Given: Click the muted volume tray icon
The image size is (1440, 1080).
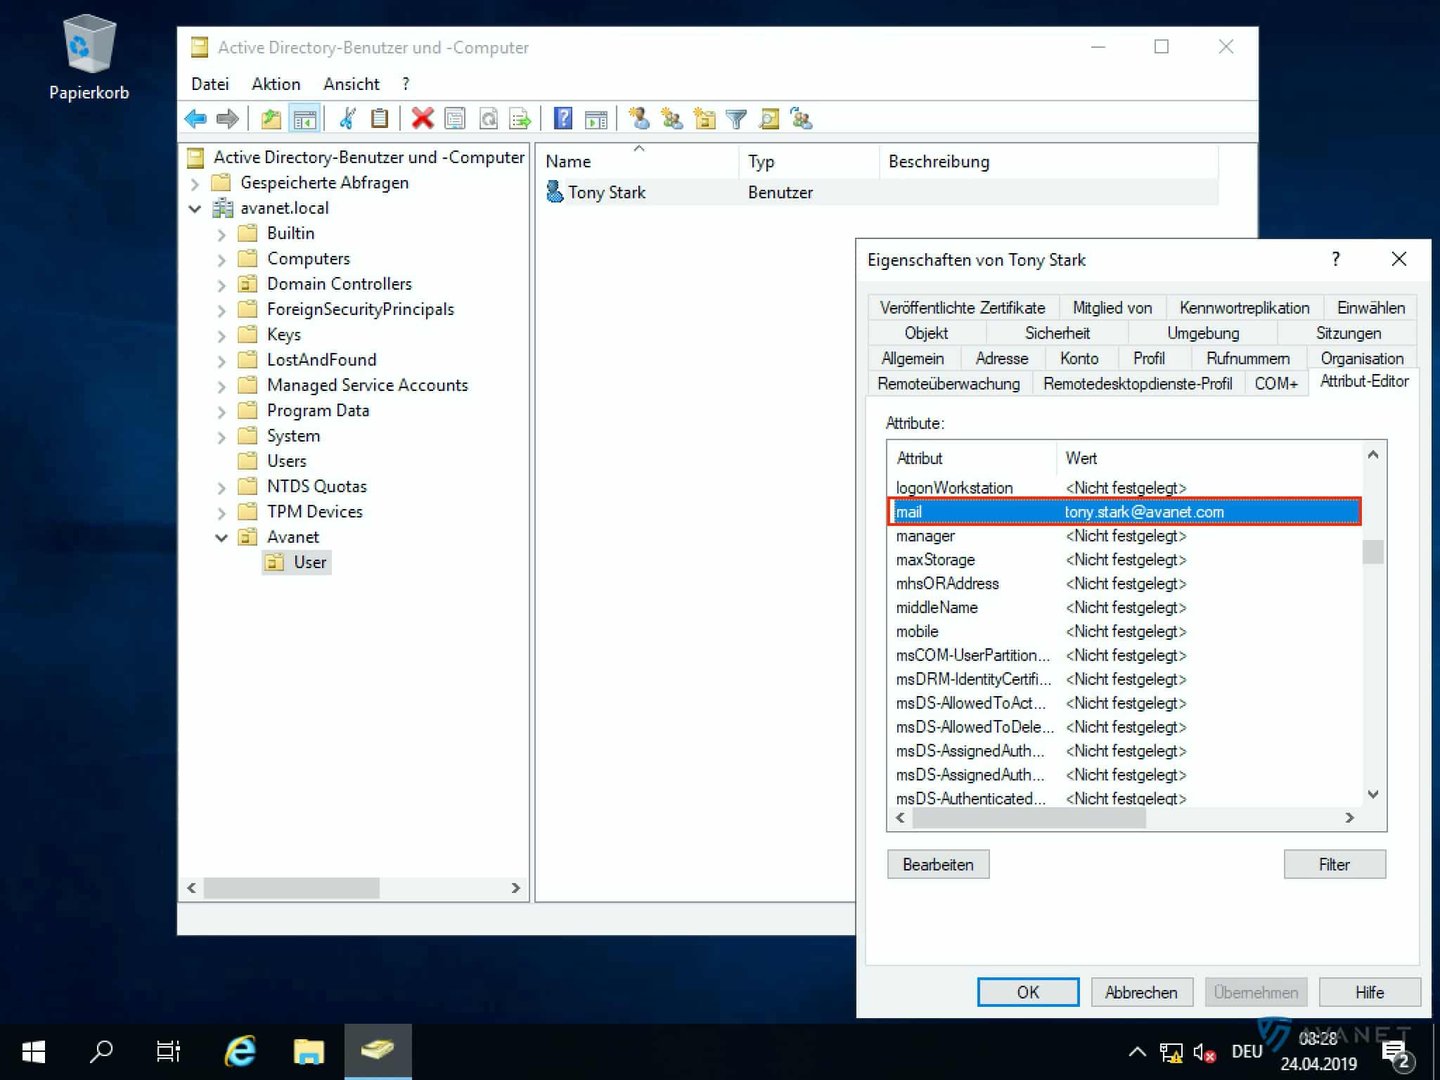Looking at the screenshot, I should pyautogui.click(x=1204, y=1053).
